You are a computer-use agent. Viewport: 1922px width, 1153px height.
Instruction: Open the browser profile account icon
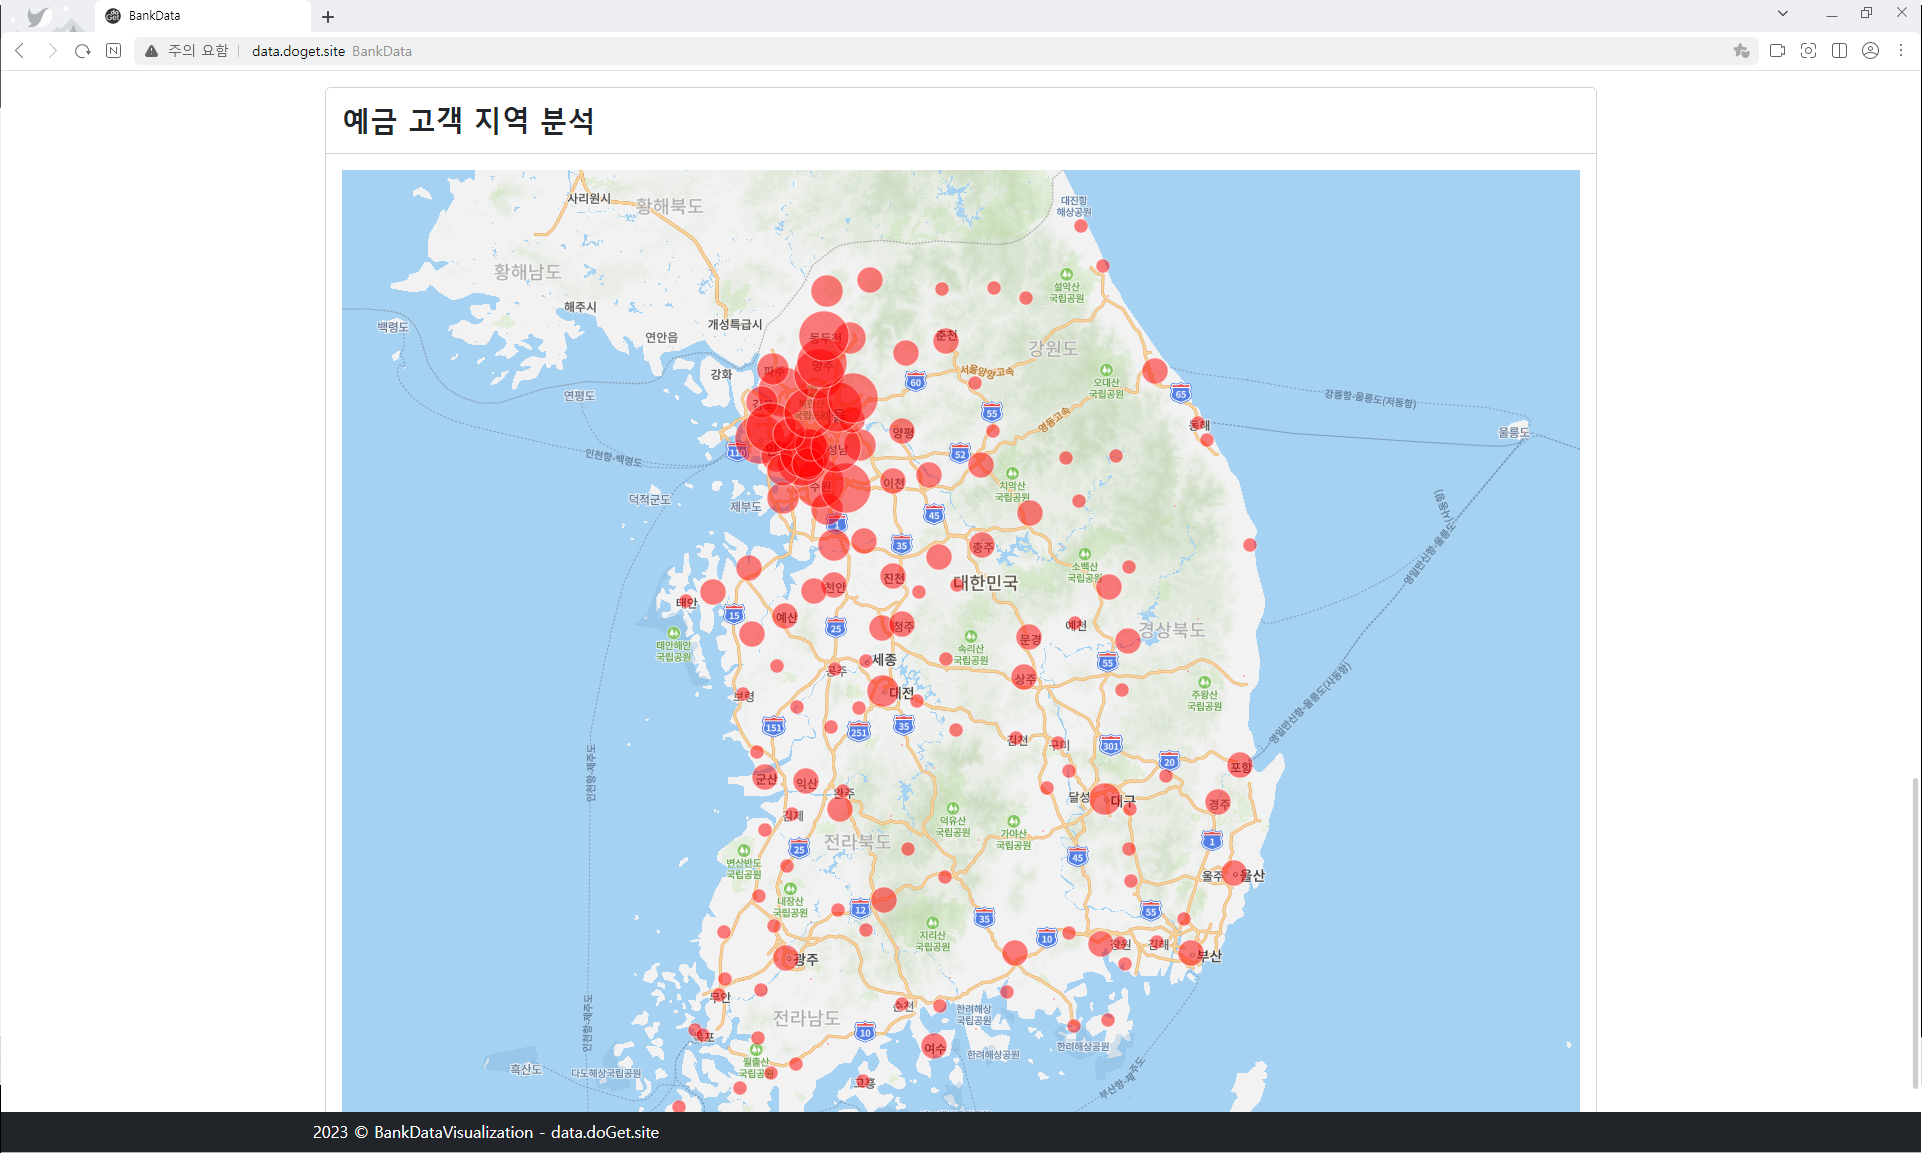(x=1871, y=51)
